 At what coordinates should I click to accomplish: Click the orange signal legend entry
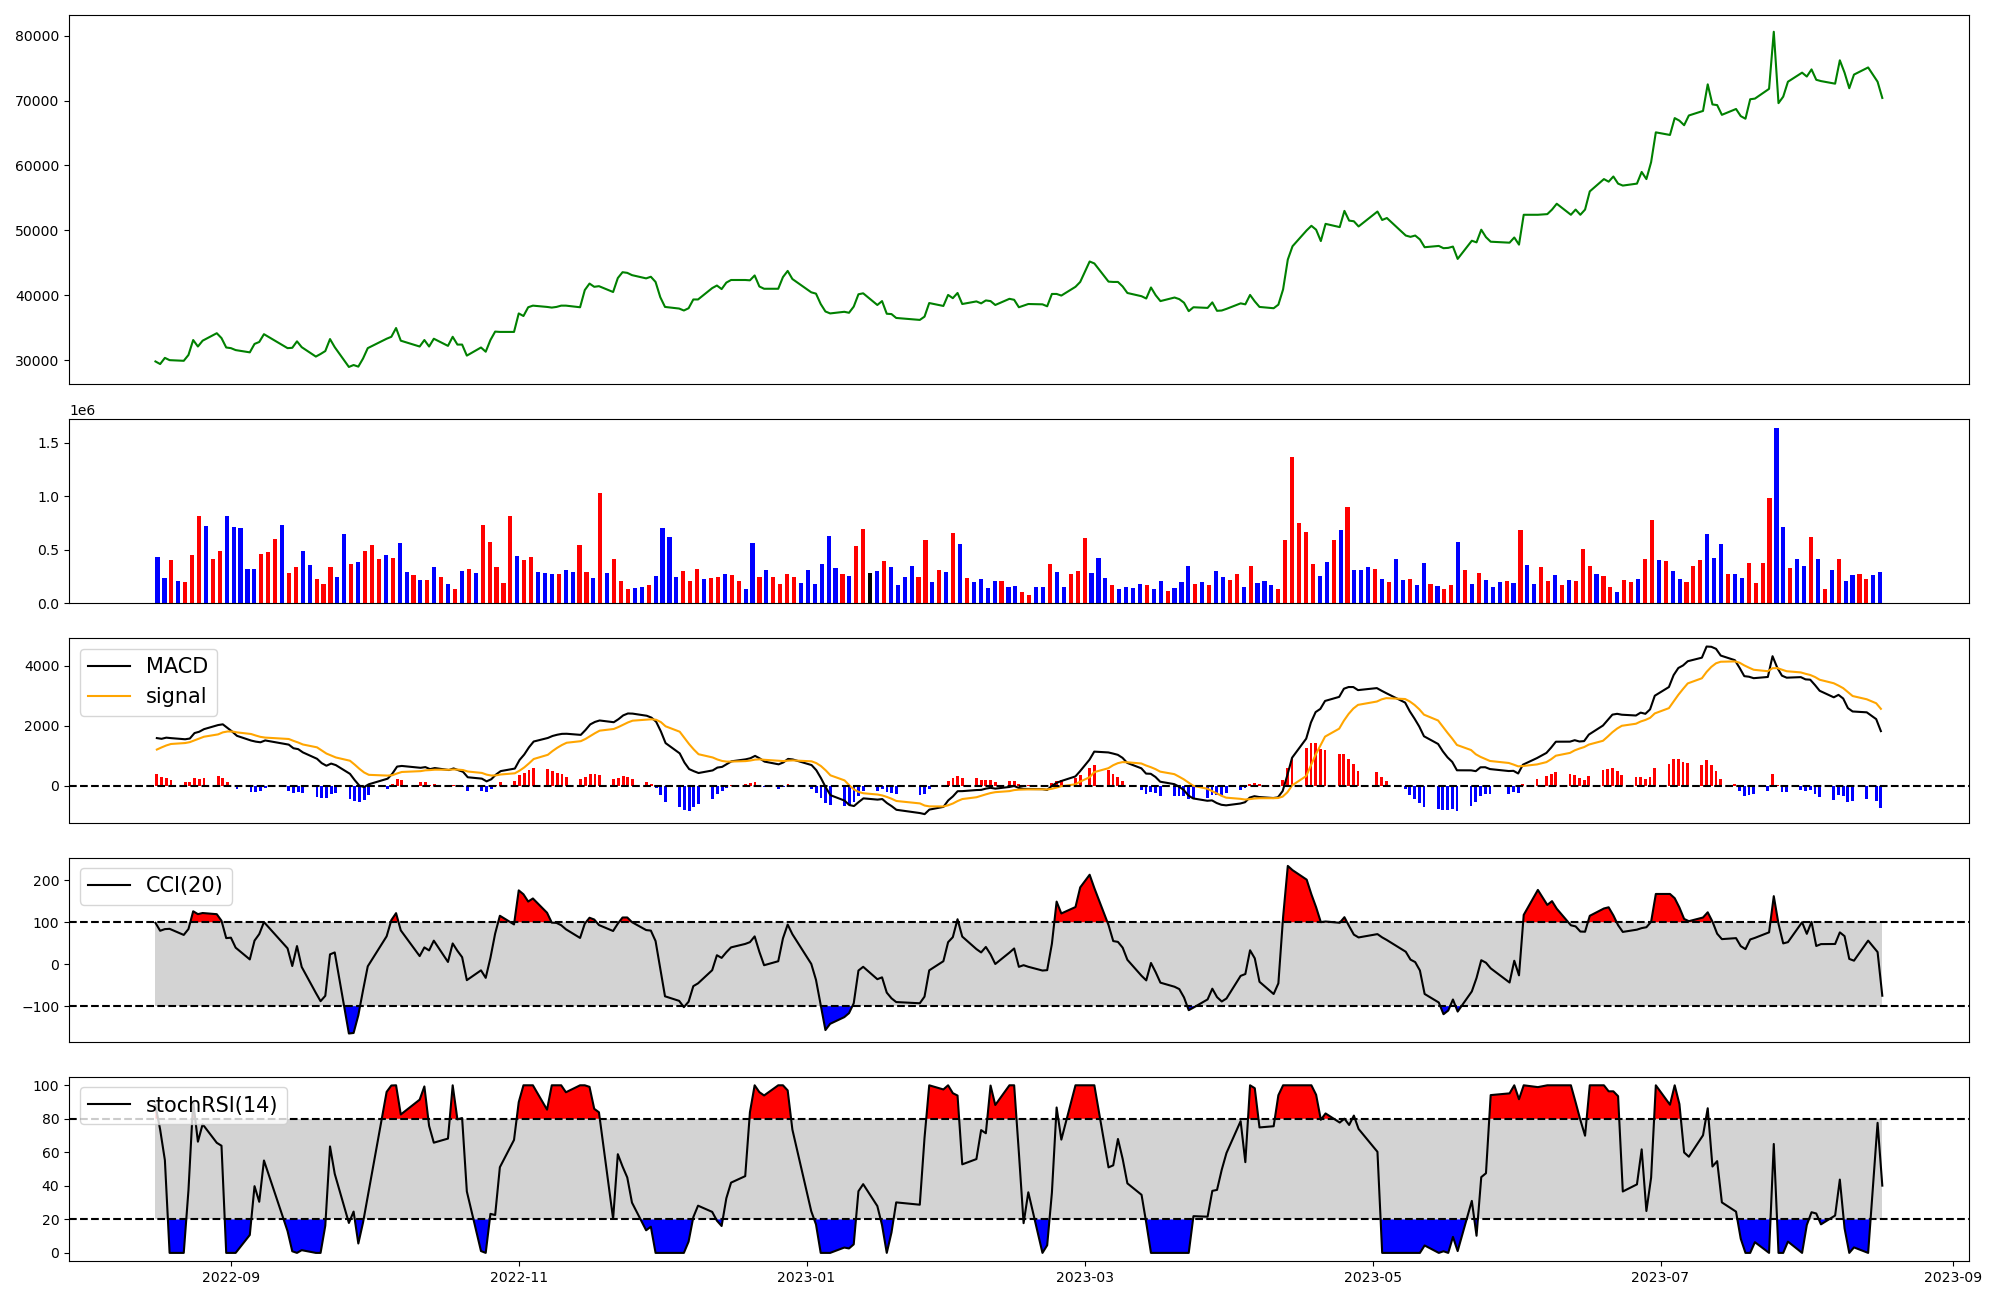coord(175,696)
